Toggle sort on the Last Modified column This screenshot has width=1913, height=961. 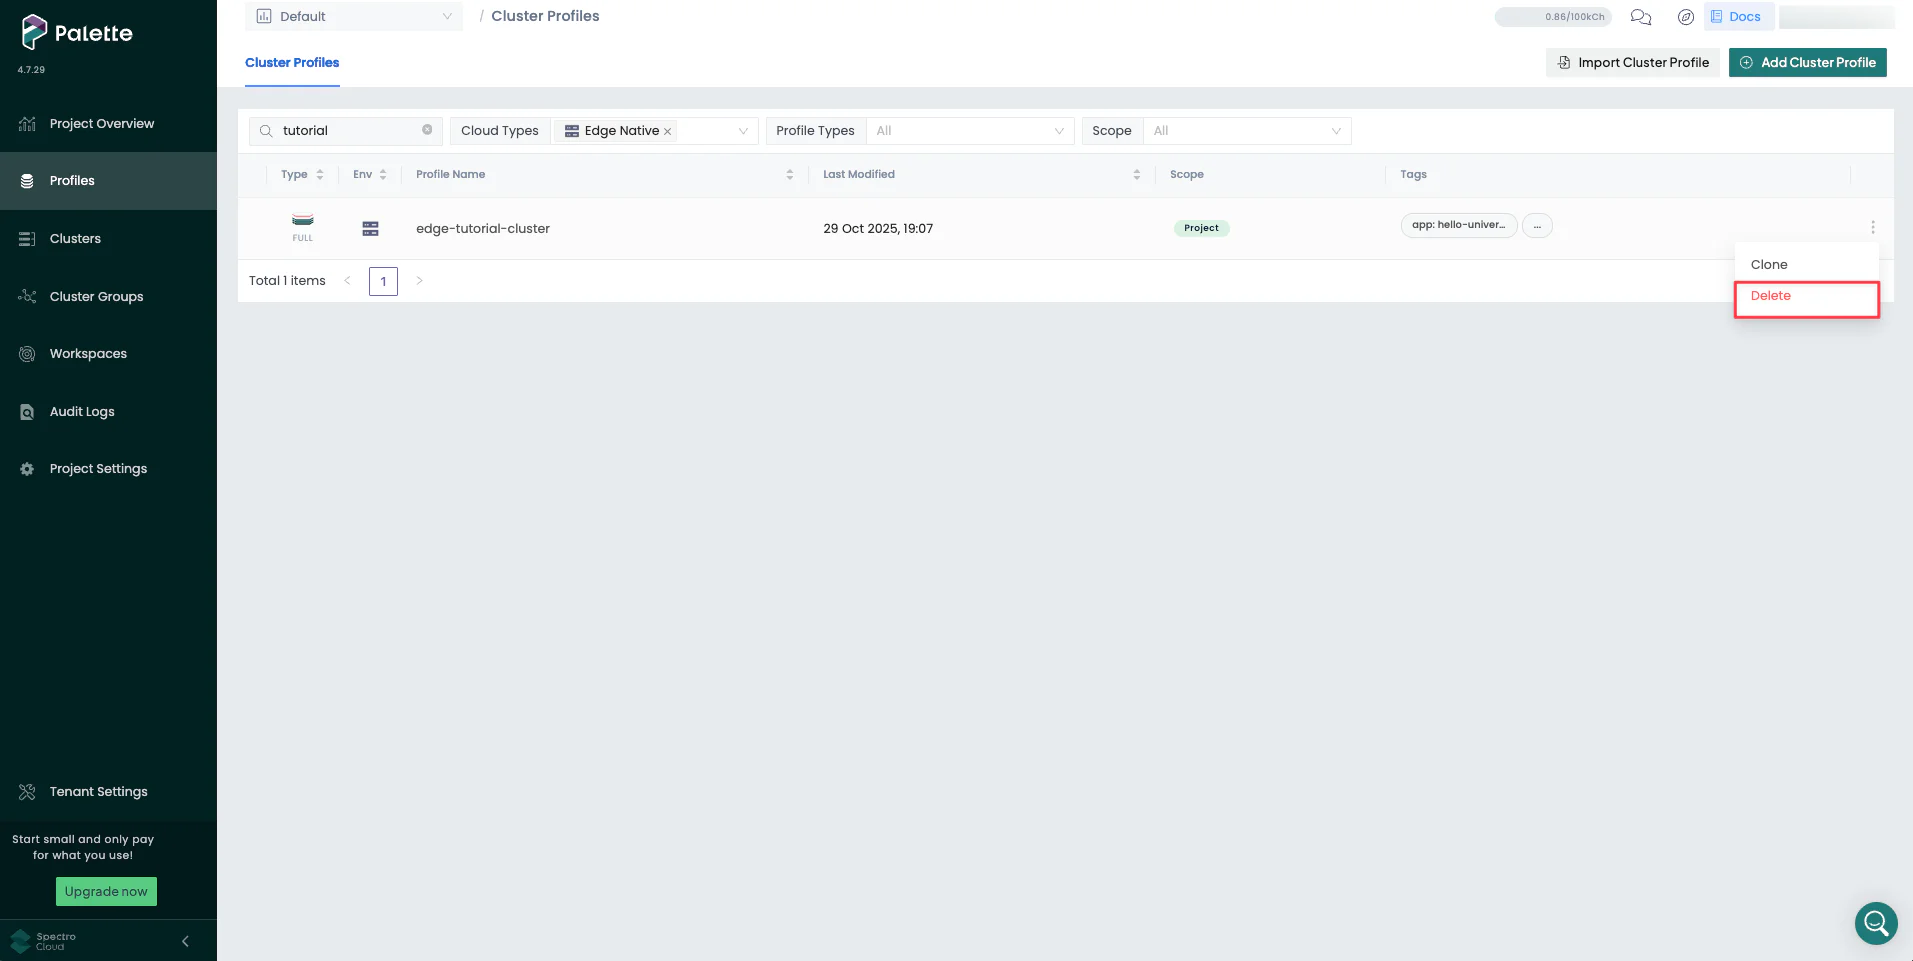point(1136,174)
